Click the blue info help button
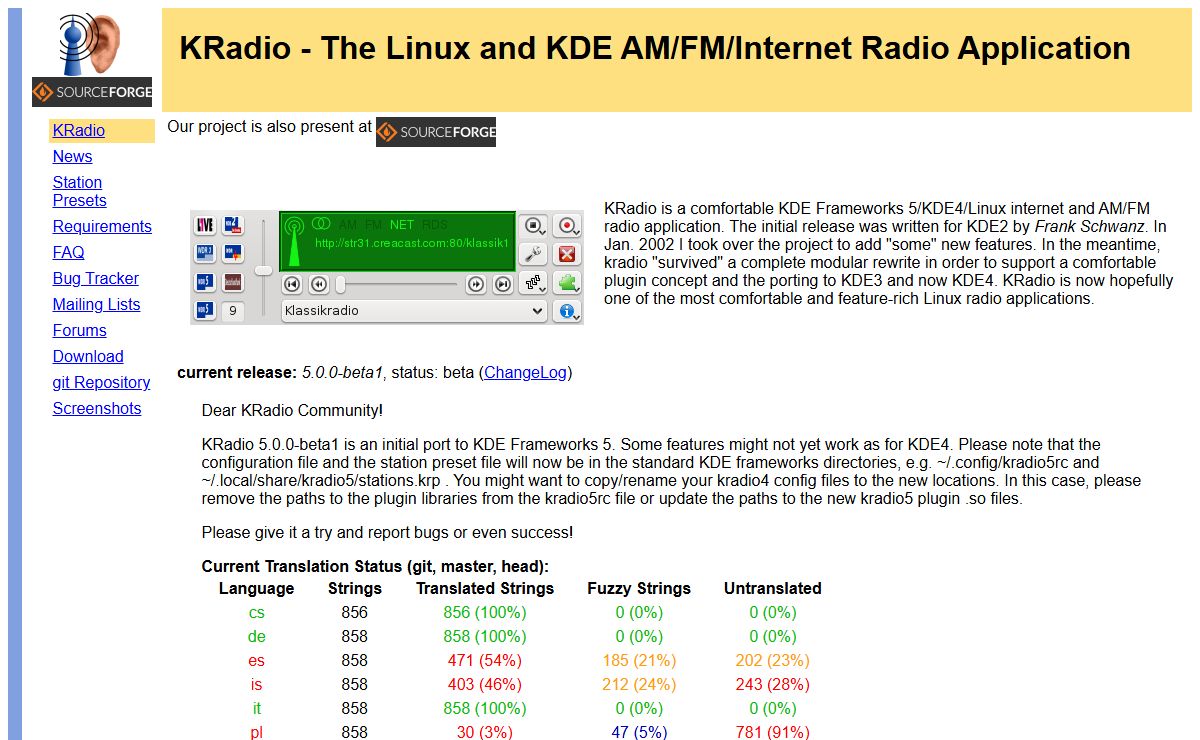The image size is (1200, 740). click(x=568, y=311)
